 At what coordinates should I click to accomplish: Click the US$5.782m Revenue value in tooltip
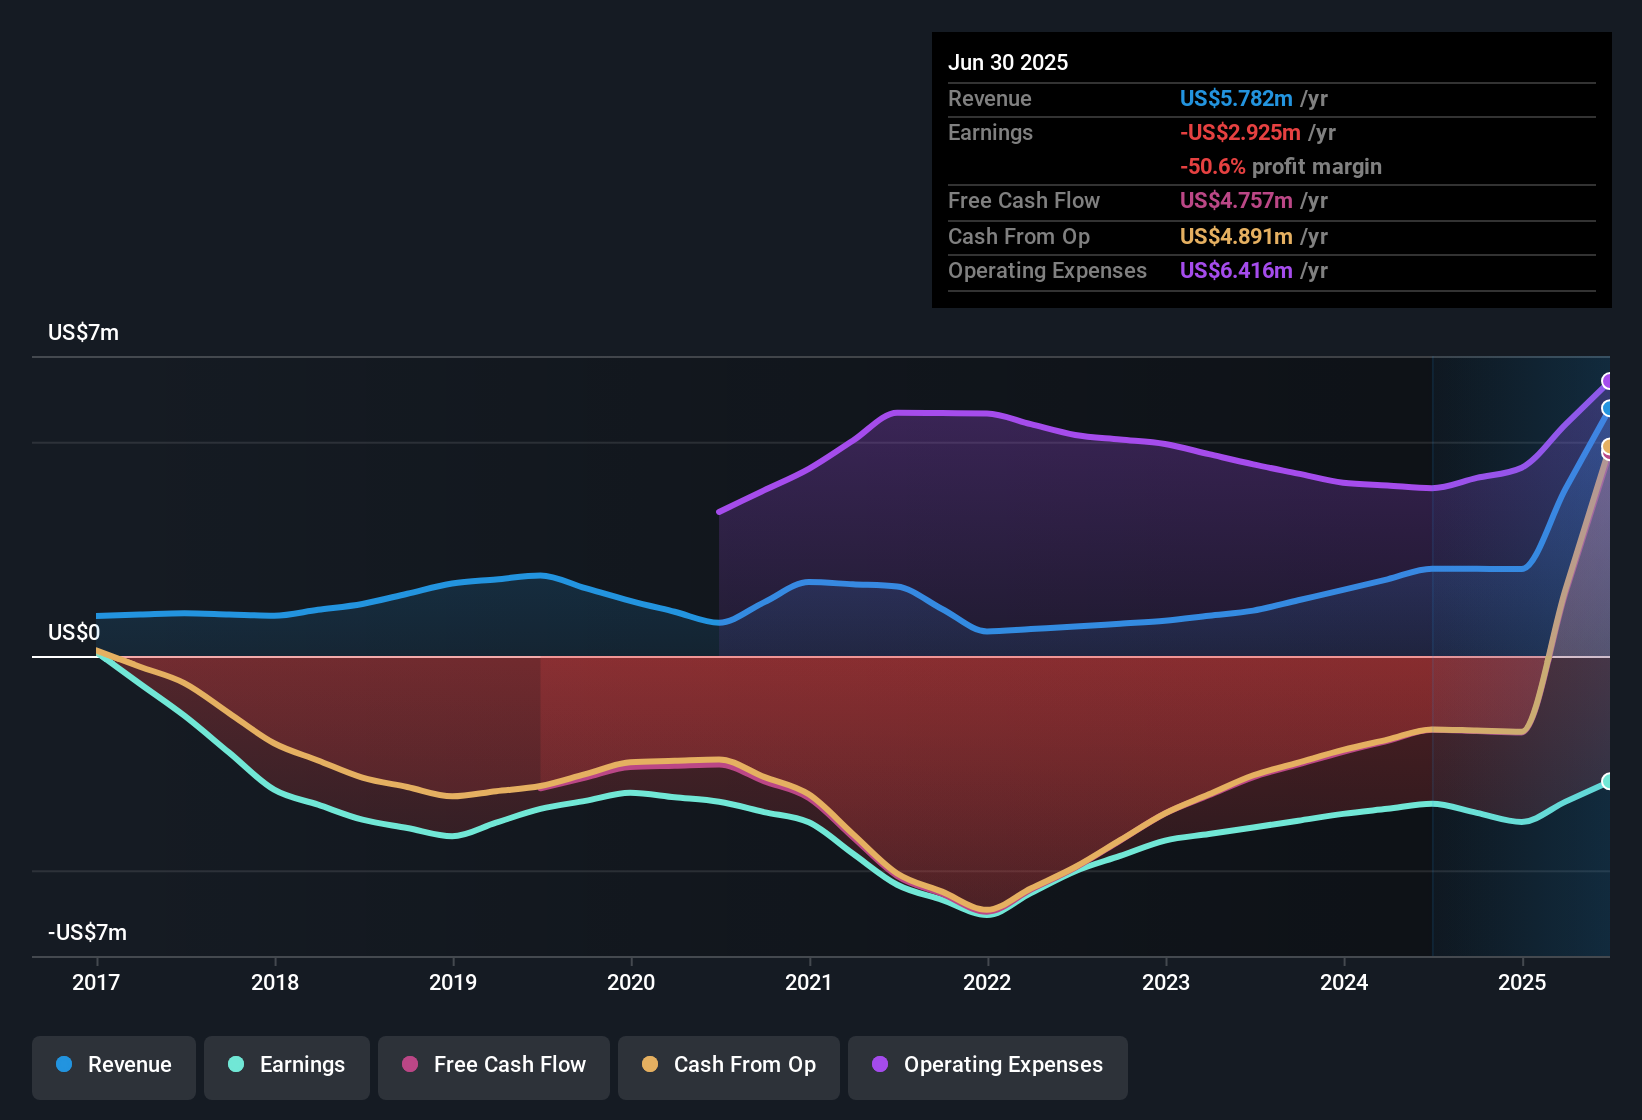coord(1236,99)
